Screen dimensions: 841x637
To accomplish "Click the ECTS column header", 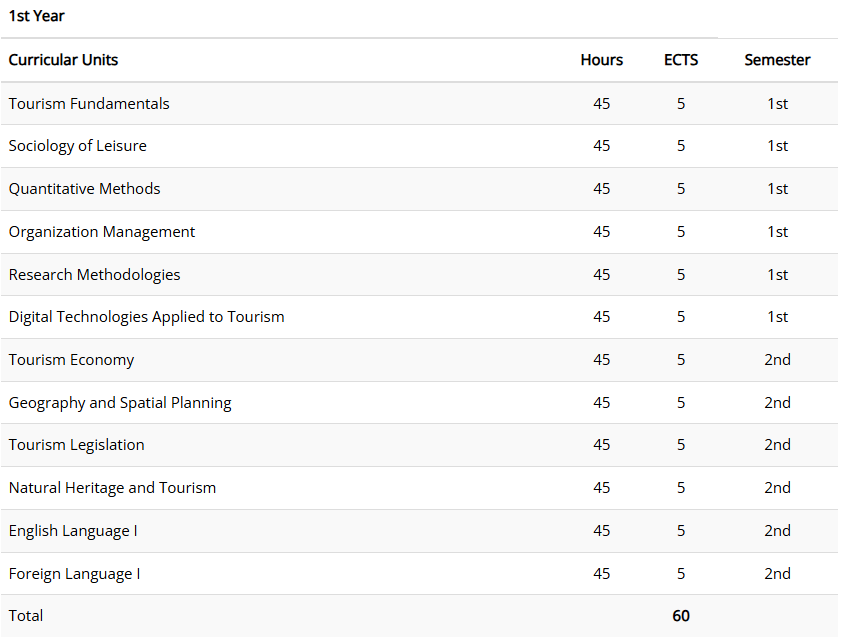I will (x=681, y=60).
